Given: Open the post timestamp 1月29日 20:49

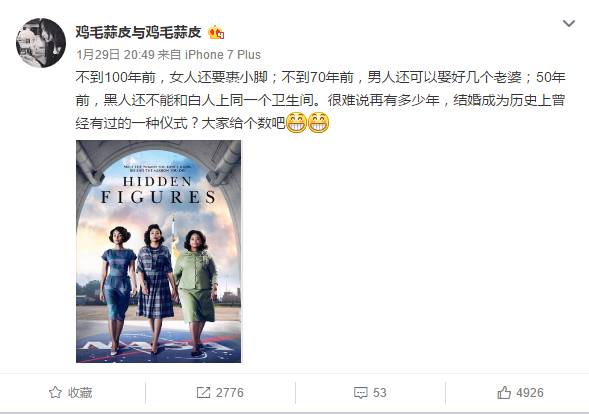Looking at the screenshot, I should 115,55.
